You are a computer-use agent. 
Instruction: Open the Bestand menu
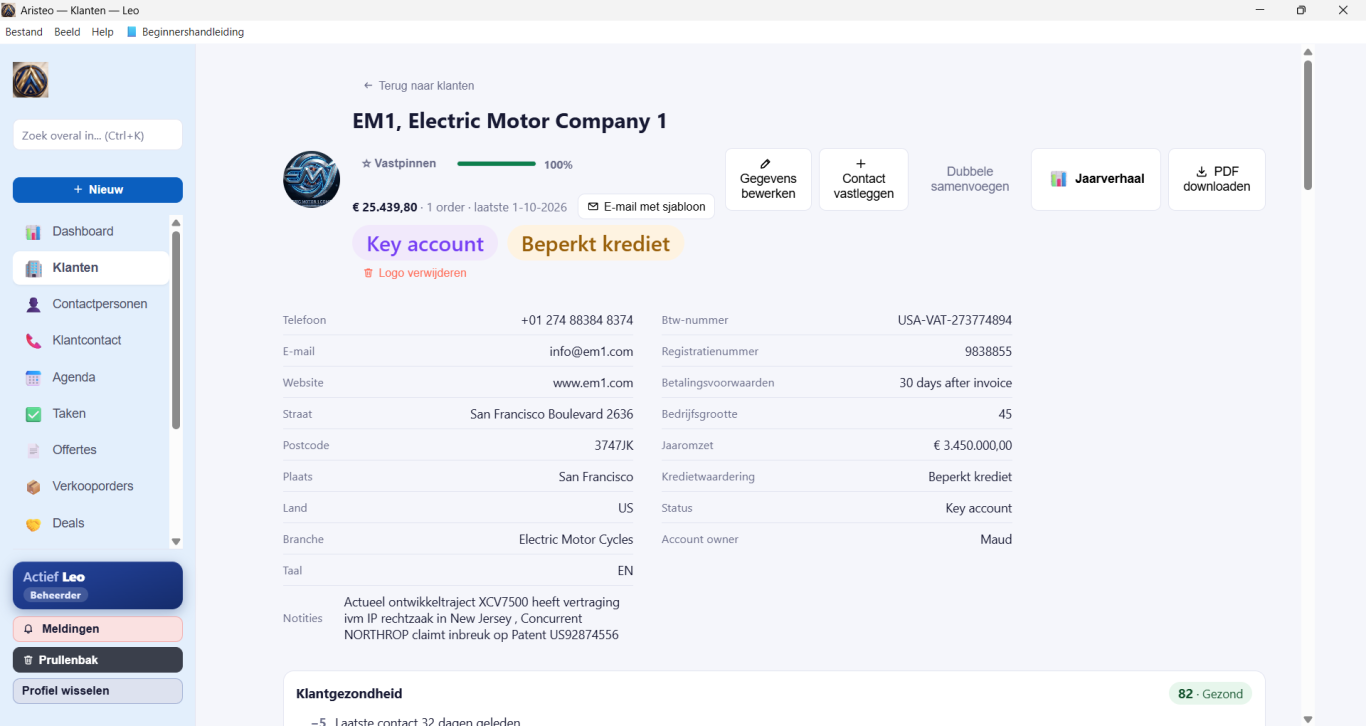(x=24, y=32)
